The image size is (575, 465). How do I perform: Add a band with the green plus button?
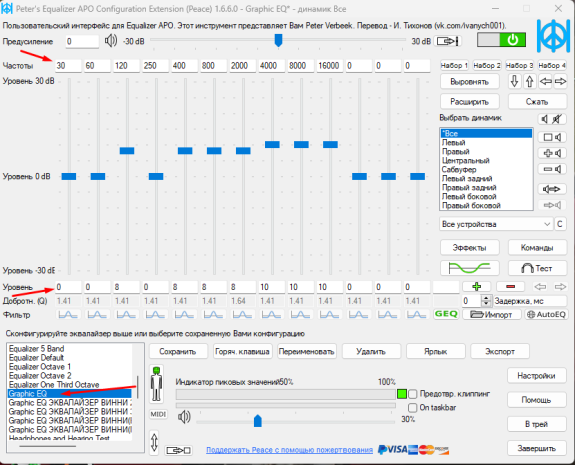tap(476, 286)
